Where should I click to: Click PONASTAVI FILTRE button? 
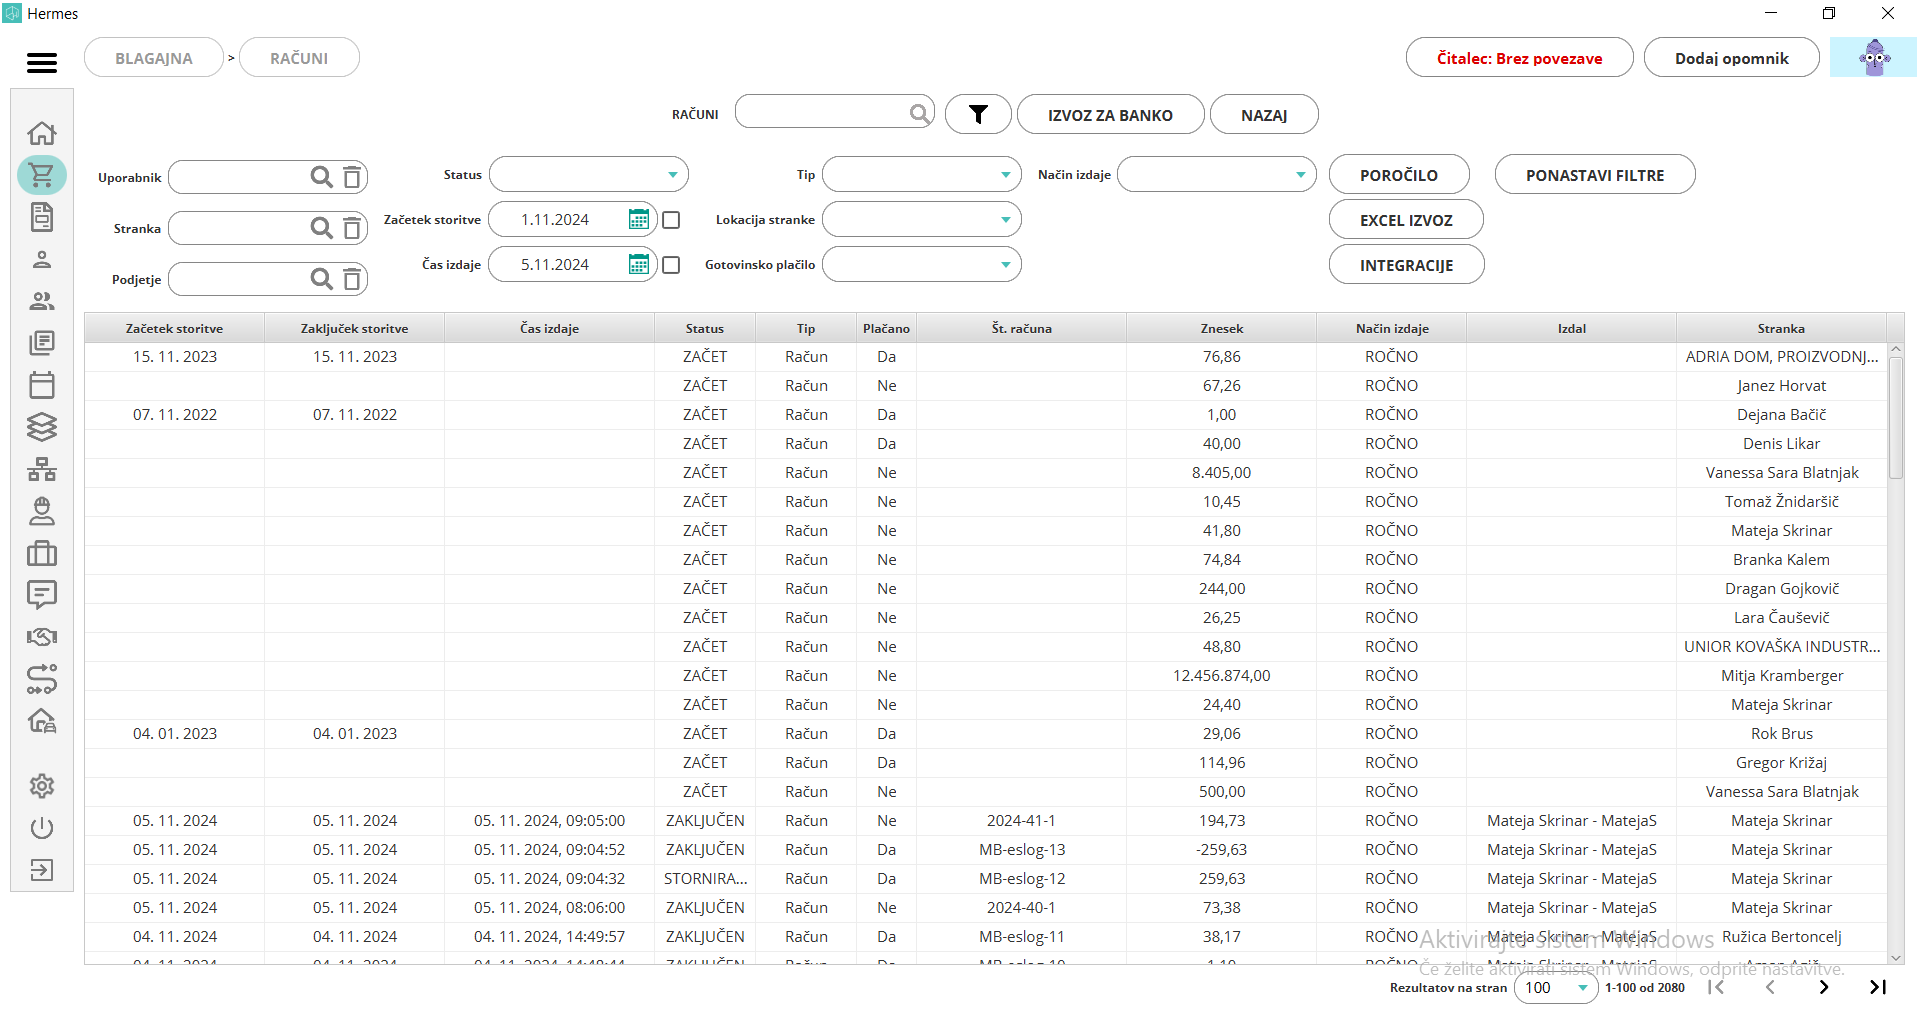(x=1595, y=174)
